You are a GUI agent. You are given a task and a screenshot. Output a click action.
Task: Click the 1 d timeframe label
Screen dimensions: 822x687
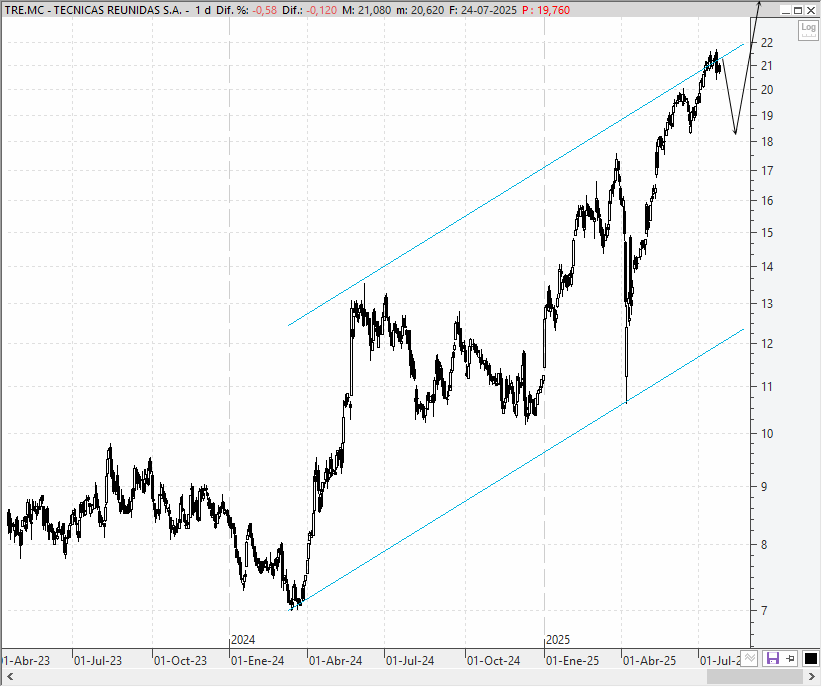pyautogui.click(x=203, y=10)
